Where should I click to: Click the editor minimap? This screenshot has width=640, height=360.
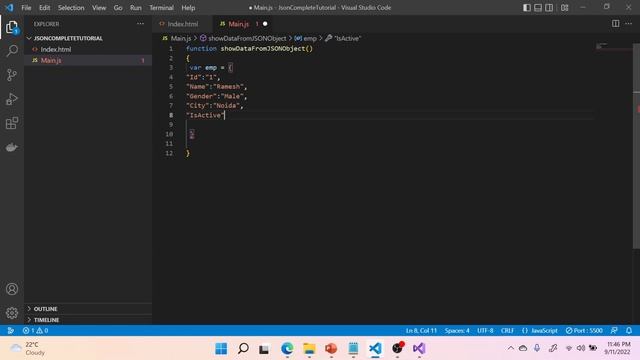coord(612,47)
